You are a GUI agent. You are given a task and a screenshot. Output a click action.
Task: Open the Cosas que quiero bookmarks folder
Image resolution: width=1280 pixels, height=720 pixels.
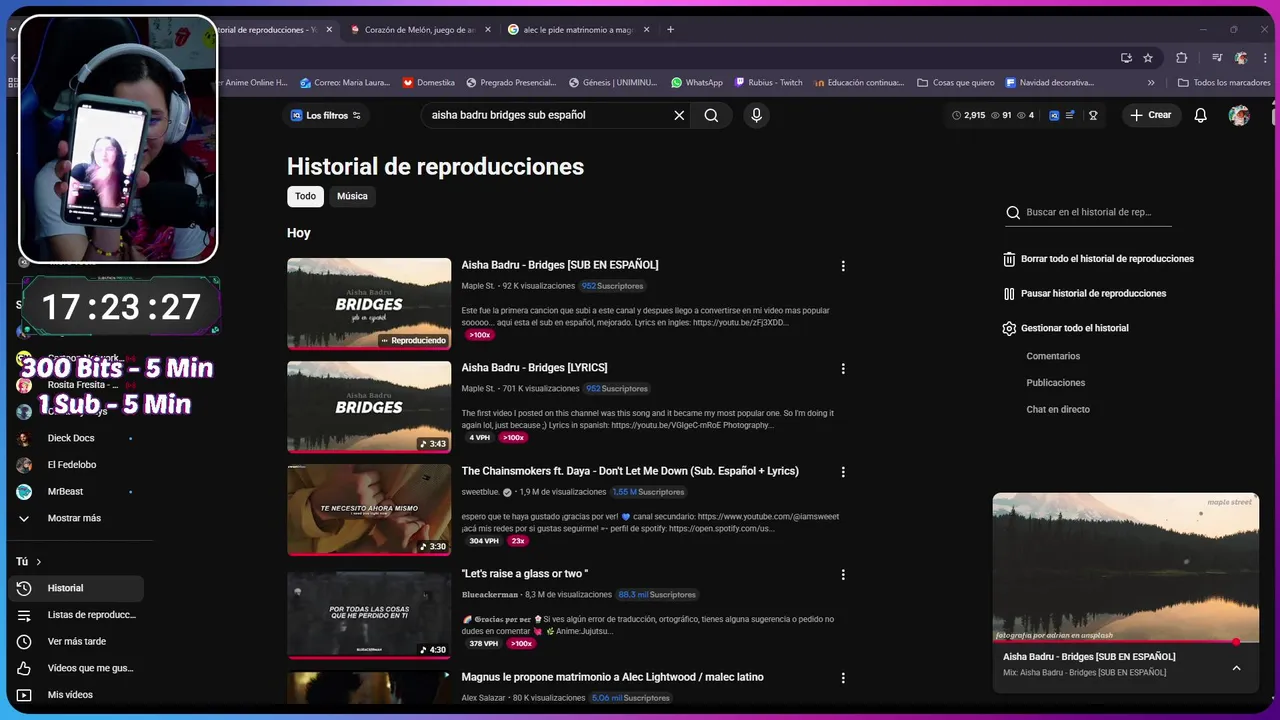(x=956, y=83)
